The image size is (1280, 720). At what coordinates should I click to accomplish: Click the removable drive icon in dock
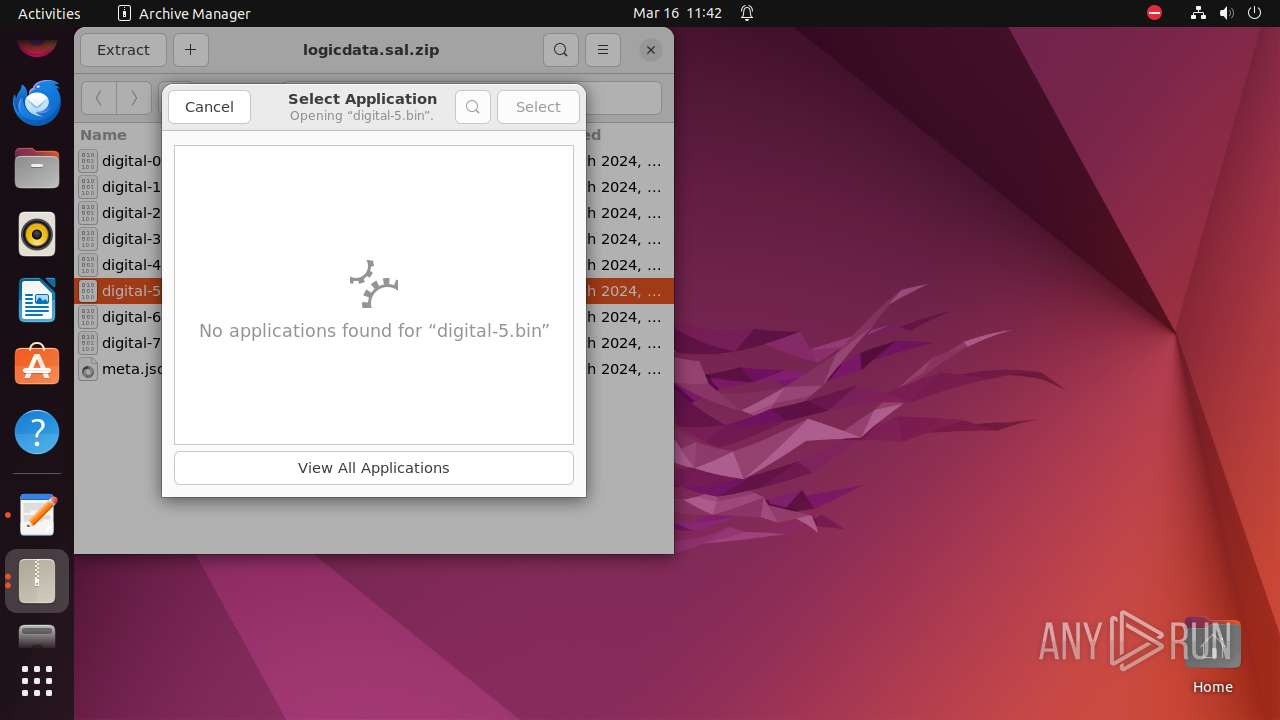pyautogui.click(x=37, y=637)
